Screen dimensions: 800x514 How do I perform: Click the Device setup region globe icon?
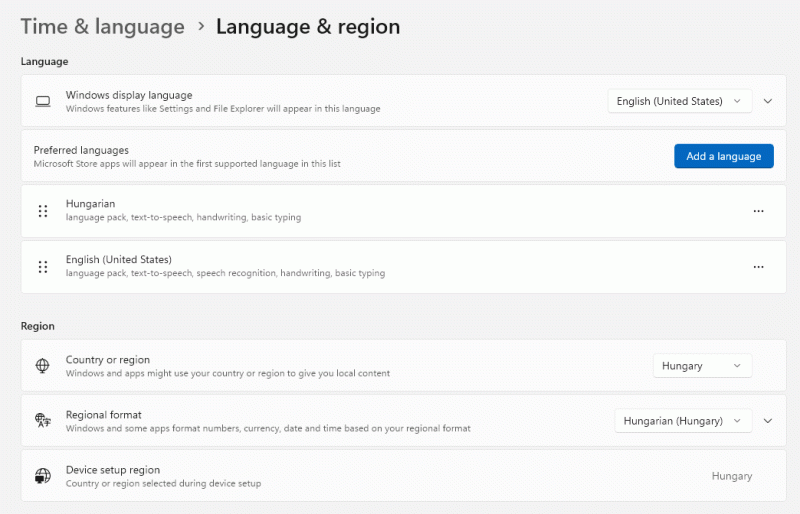tap(43, 476)
